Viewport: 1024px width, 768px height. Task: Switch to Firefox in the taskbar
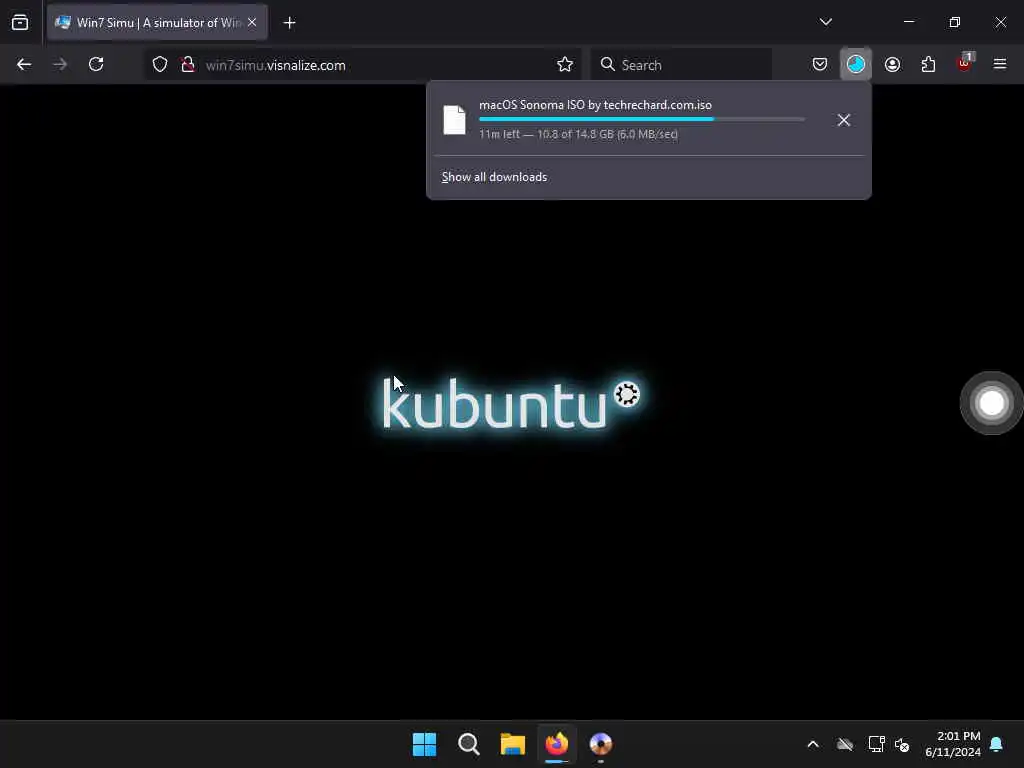pos(557,744)
